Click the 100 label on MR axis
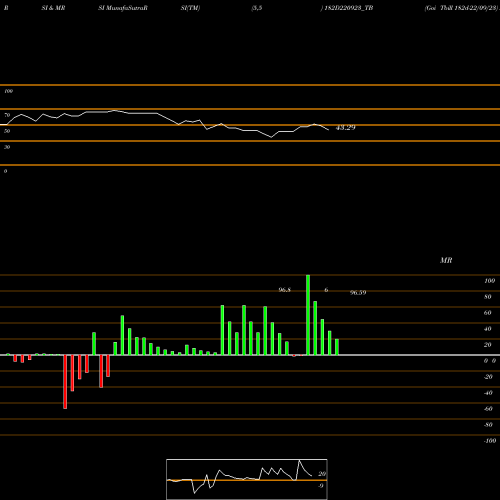The image size is (500, 500). tap(489, 281)
